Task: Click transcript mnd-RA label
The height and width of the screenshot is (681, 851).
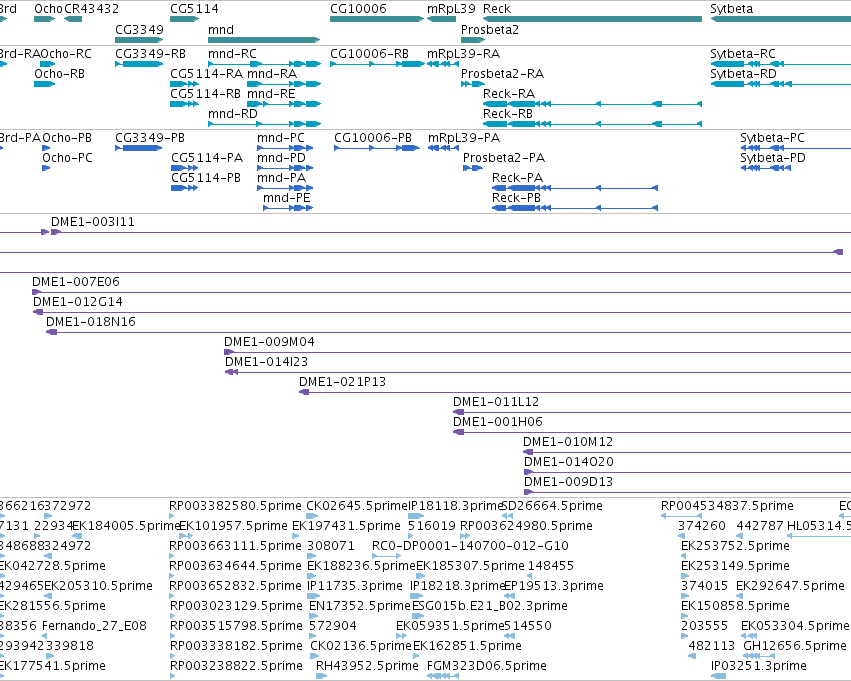Action: (x=272, y=74)
